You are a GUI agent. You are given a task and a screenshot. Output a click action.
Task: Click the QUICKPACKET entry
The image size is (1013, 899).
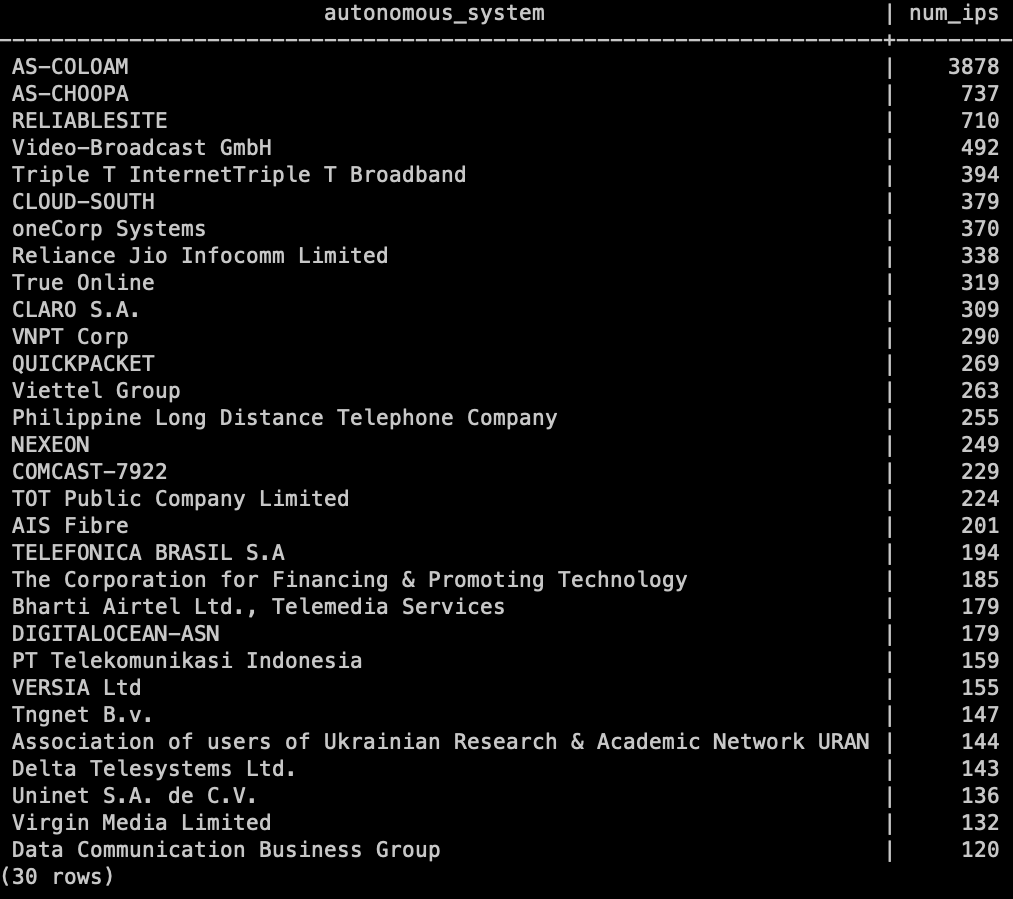click(83, 364)
